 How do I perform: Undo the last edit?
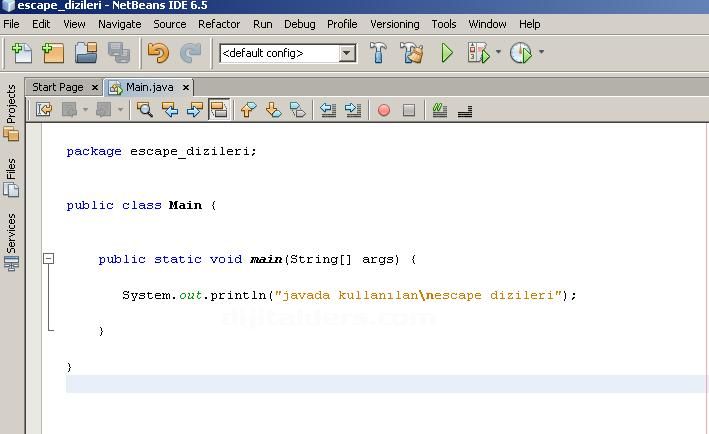158,53
